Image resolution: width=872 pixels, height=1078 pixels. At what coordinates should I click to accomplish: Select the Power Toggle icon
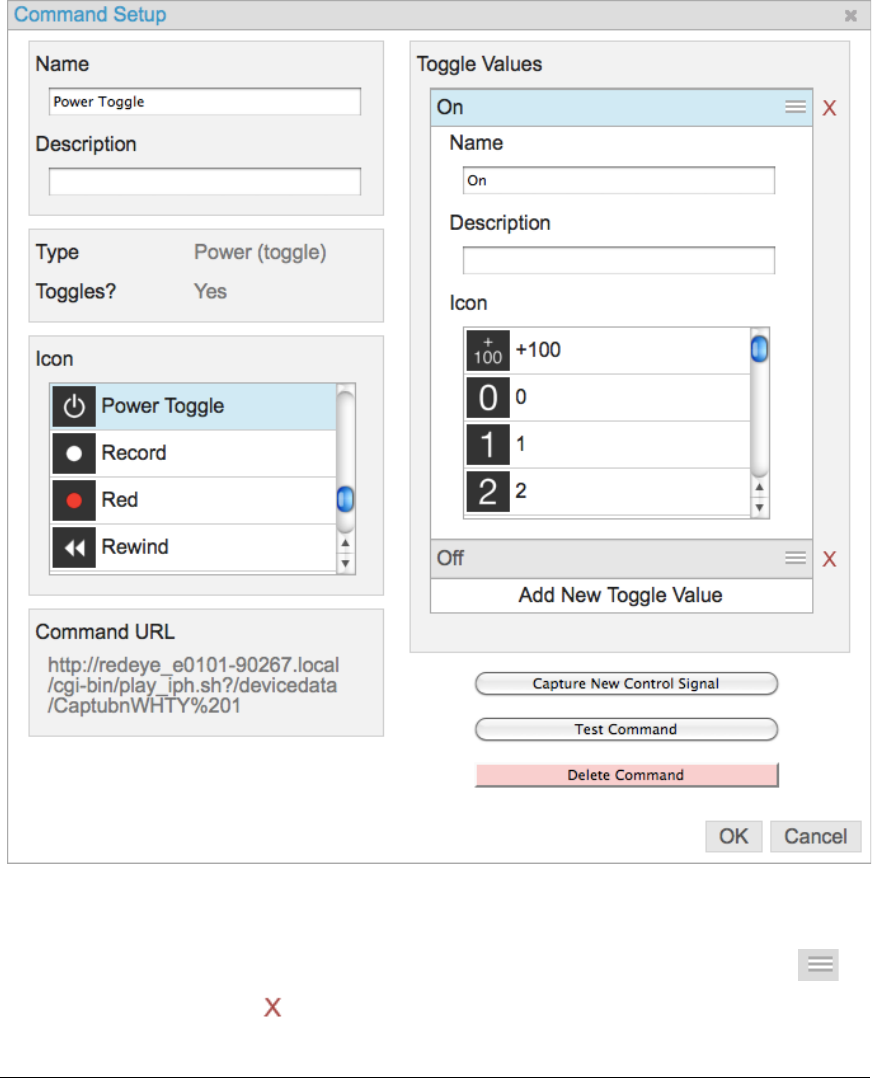[193, 406]
